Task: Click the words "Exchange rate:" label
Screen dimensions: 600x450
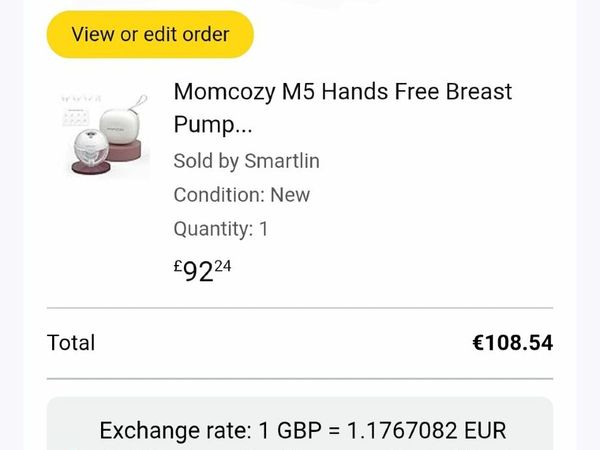Action: 175,430
